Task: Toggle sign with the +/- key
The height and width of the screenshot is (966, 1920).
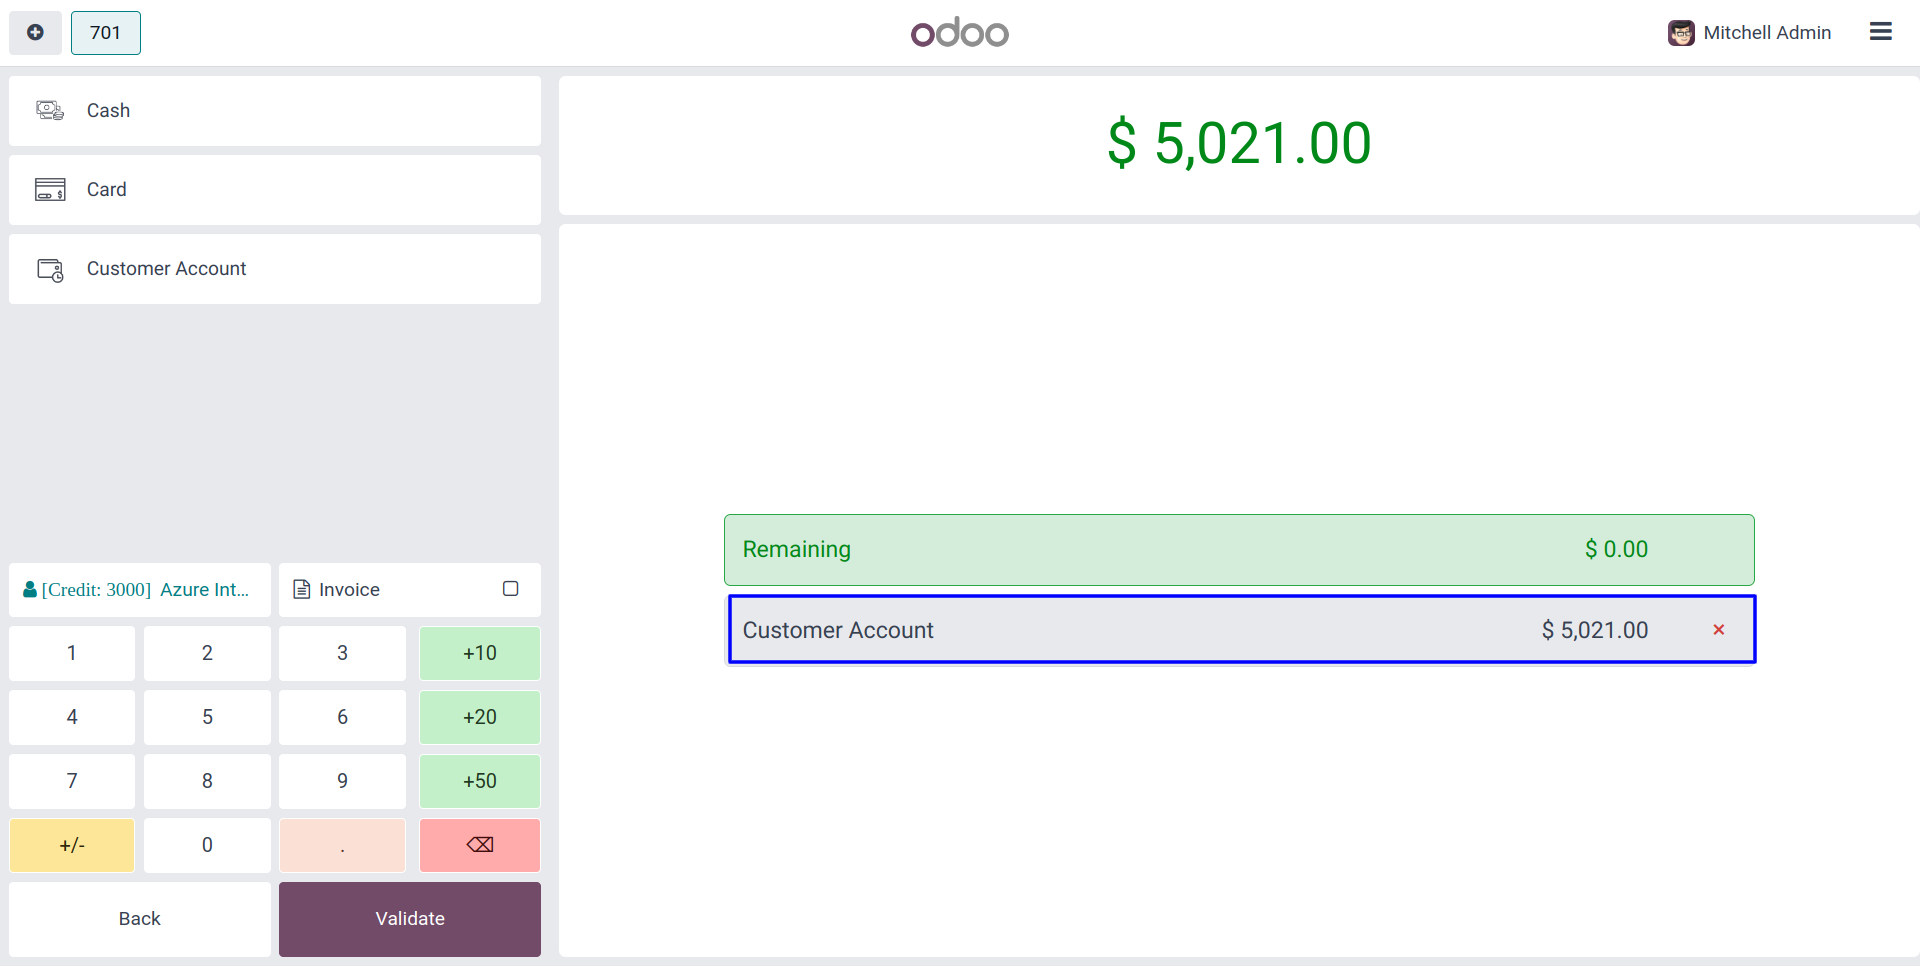Action: point(72,845)
